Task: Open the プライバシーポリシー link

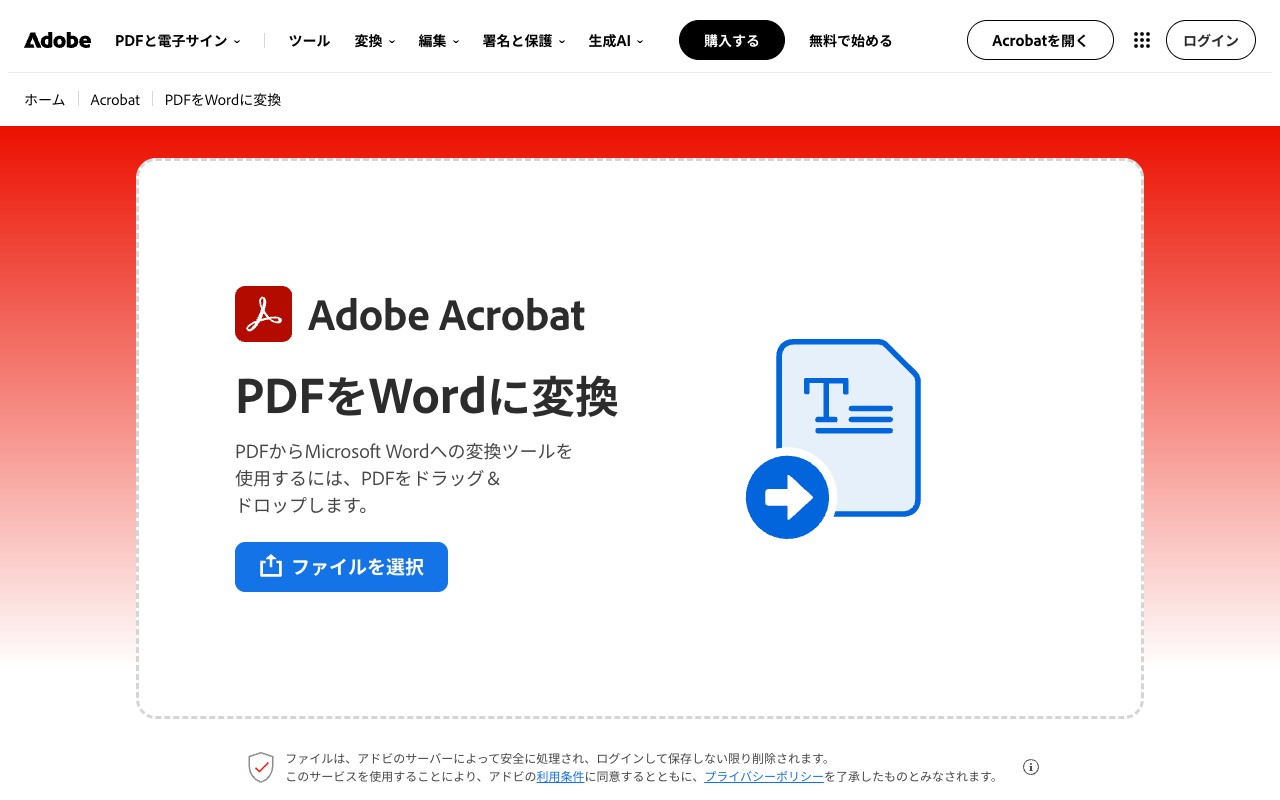Action: coord(764,776)
